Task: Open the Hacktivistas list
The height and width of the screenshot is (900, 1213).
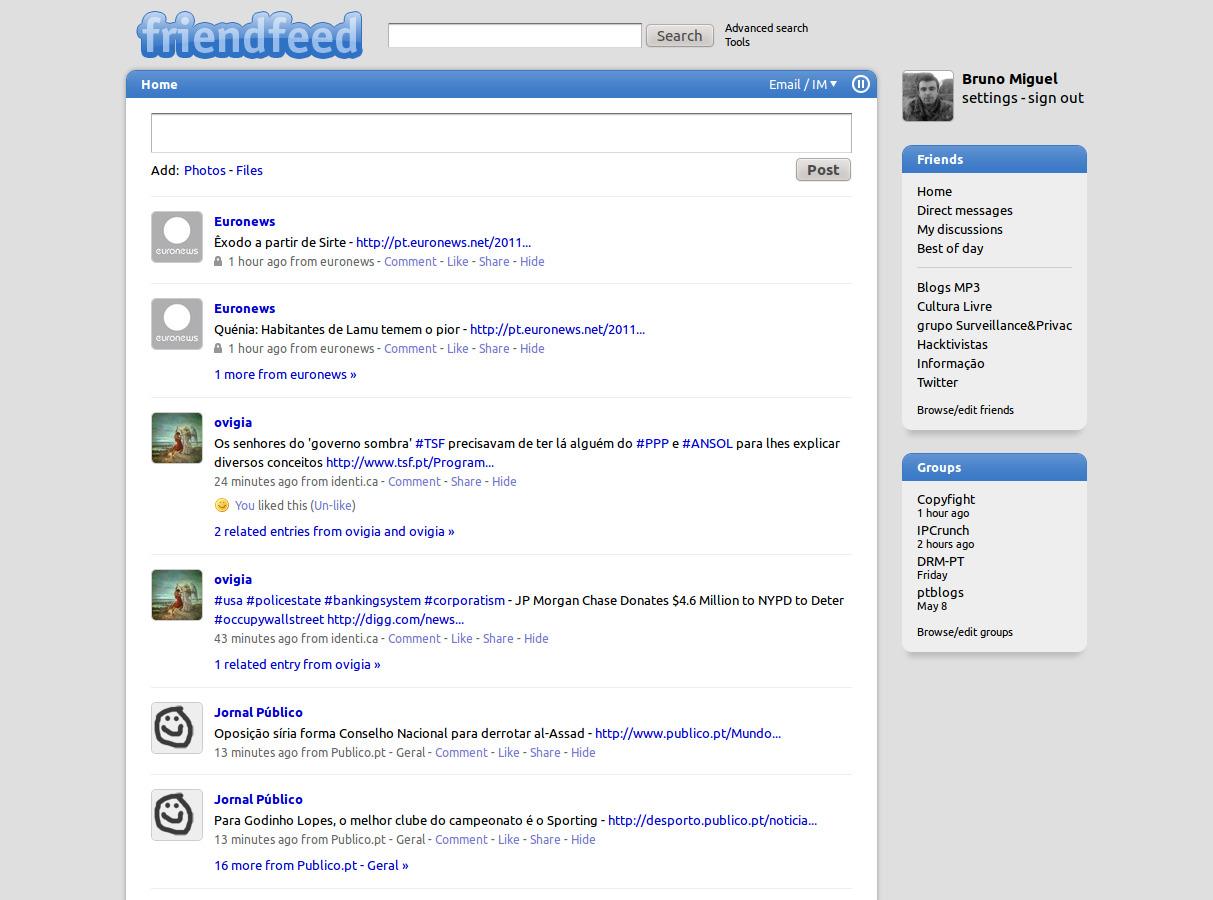Action: tap(952, 344)
